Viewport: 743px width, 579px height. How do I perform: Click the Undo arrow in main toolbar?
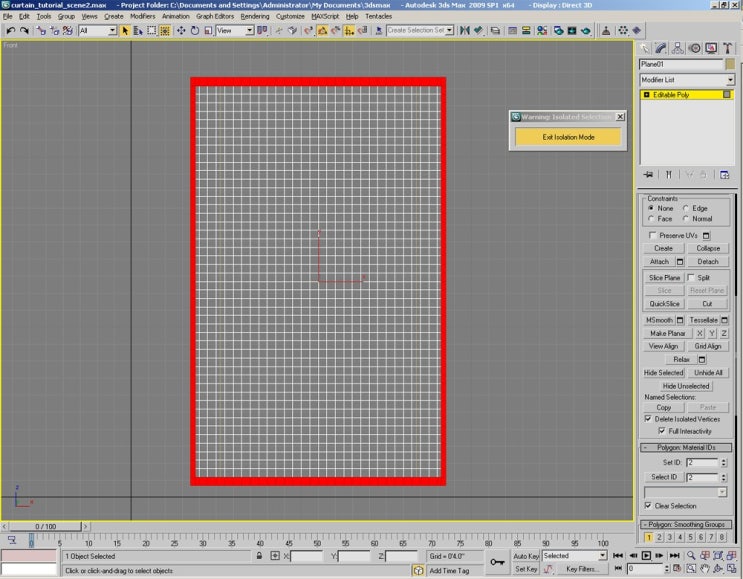click(x=10, y=31)
